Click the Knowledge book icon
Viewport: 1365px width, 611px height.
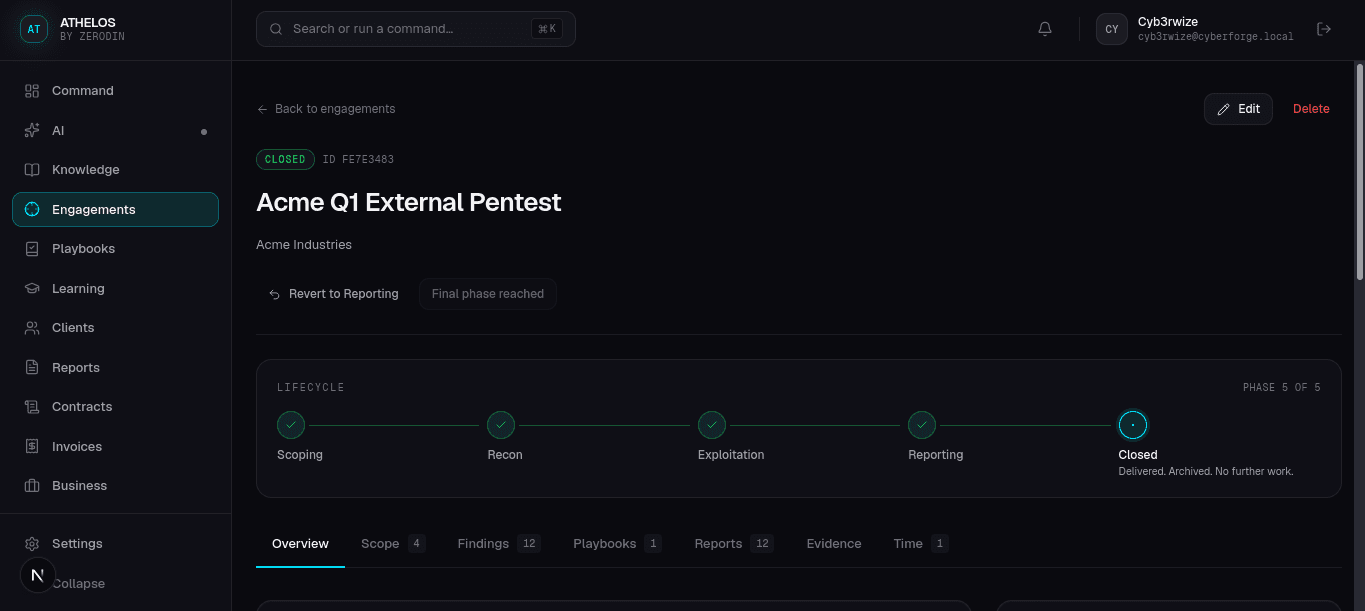tap(32, 170)
